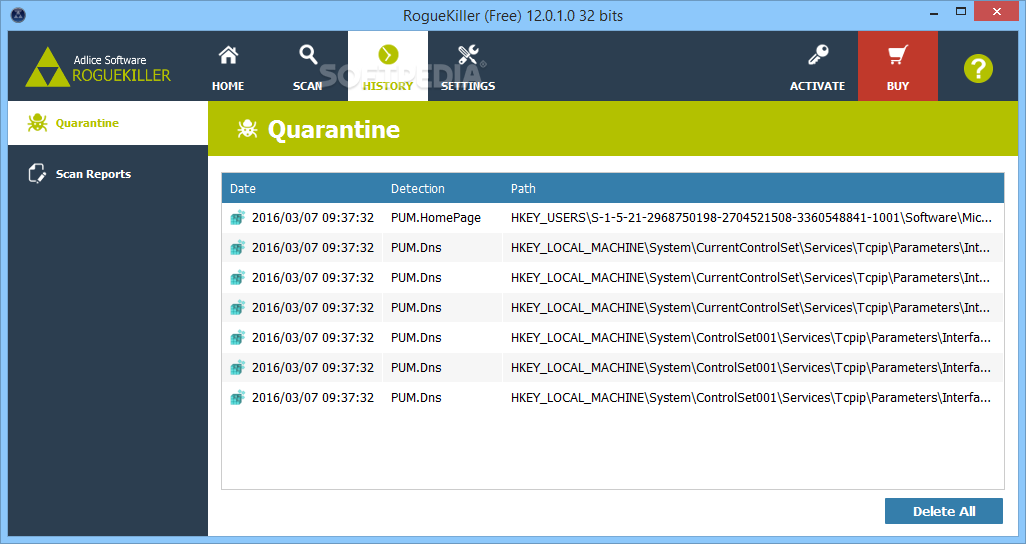Click the Delete All button

944,511
